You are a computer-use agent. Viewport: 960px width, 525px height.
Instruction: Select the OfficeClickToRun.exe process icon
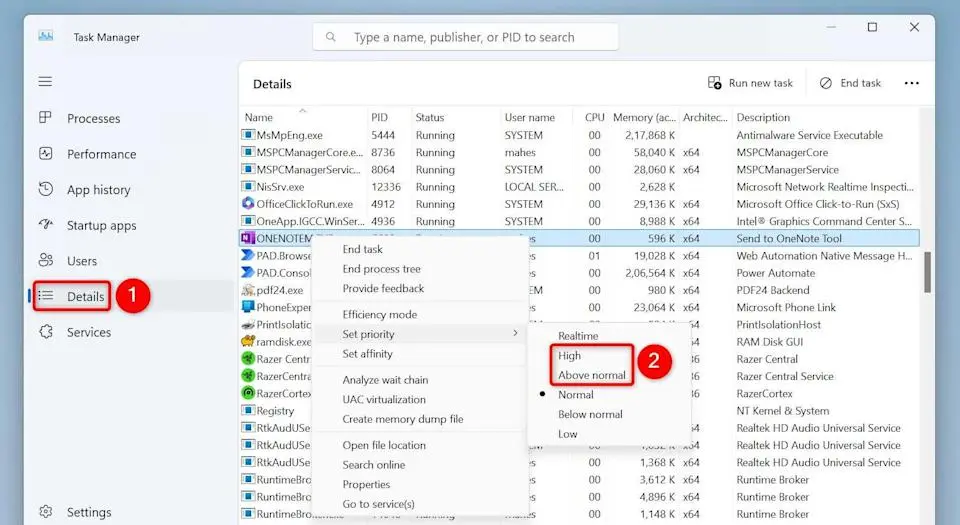[248, 204]
